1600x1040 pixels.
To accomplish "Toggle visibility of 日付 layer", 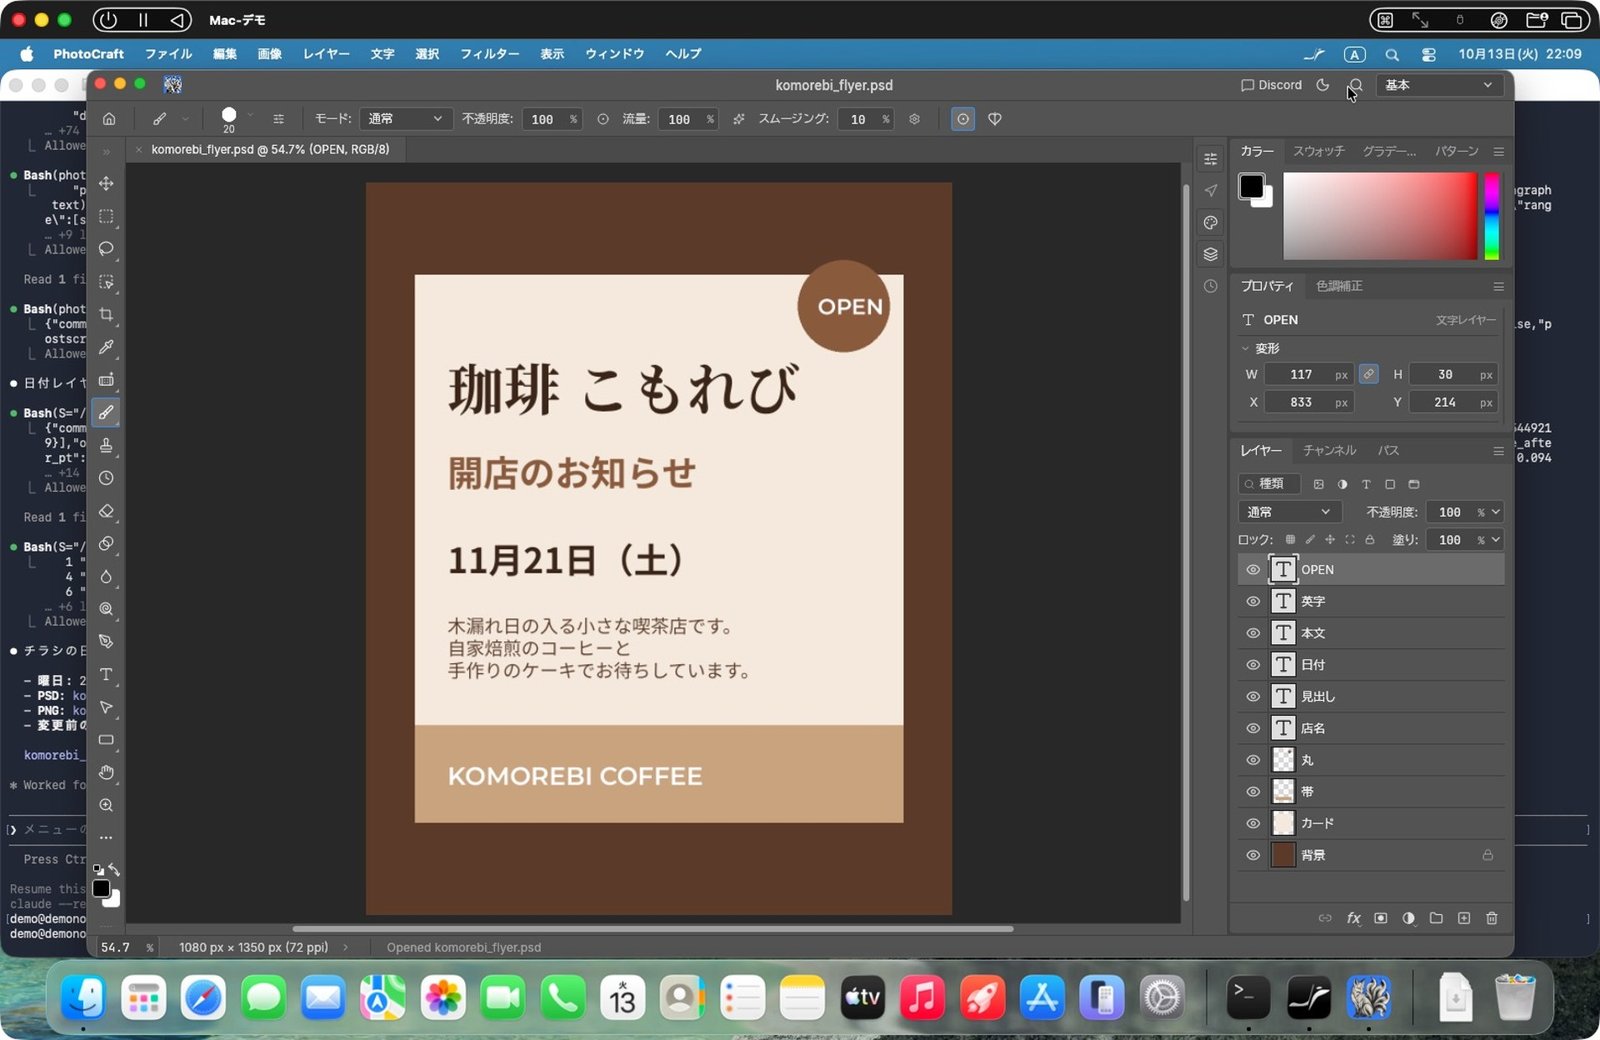I will click(x=1253, y=665).
